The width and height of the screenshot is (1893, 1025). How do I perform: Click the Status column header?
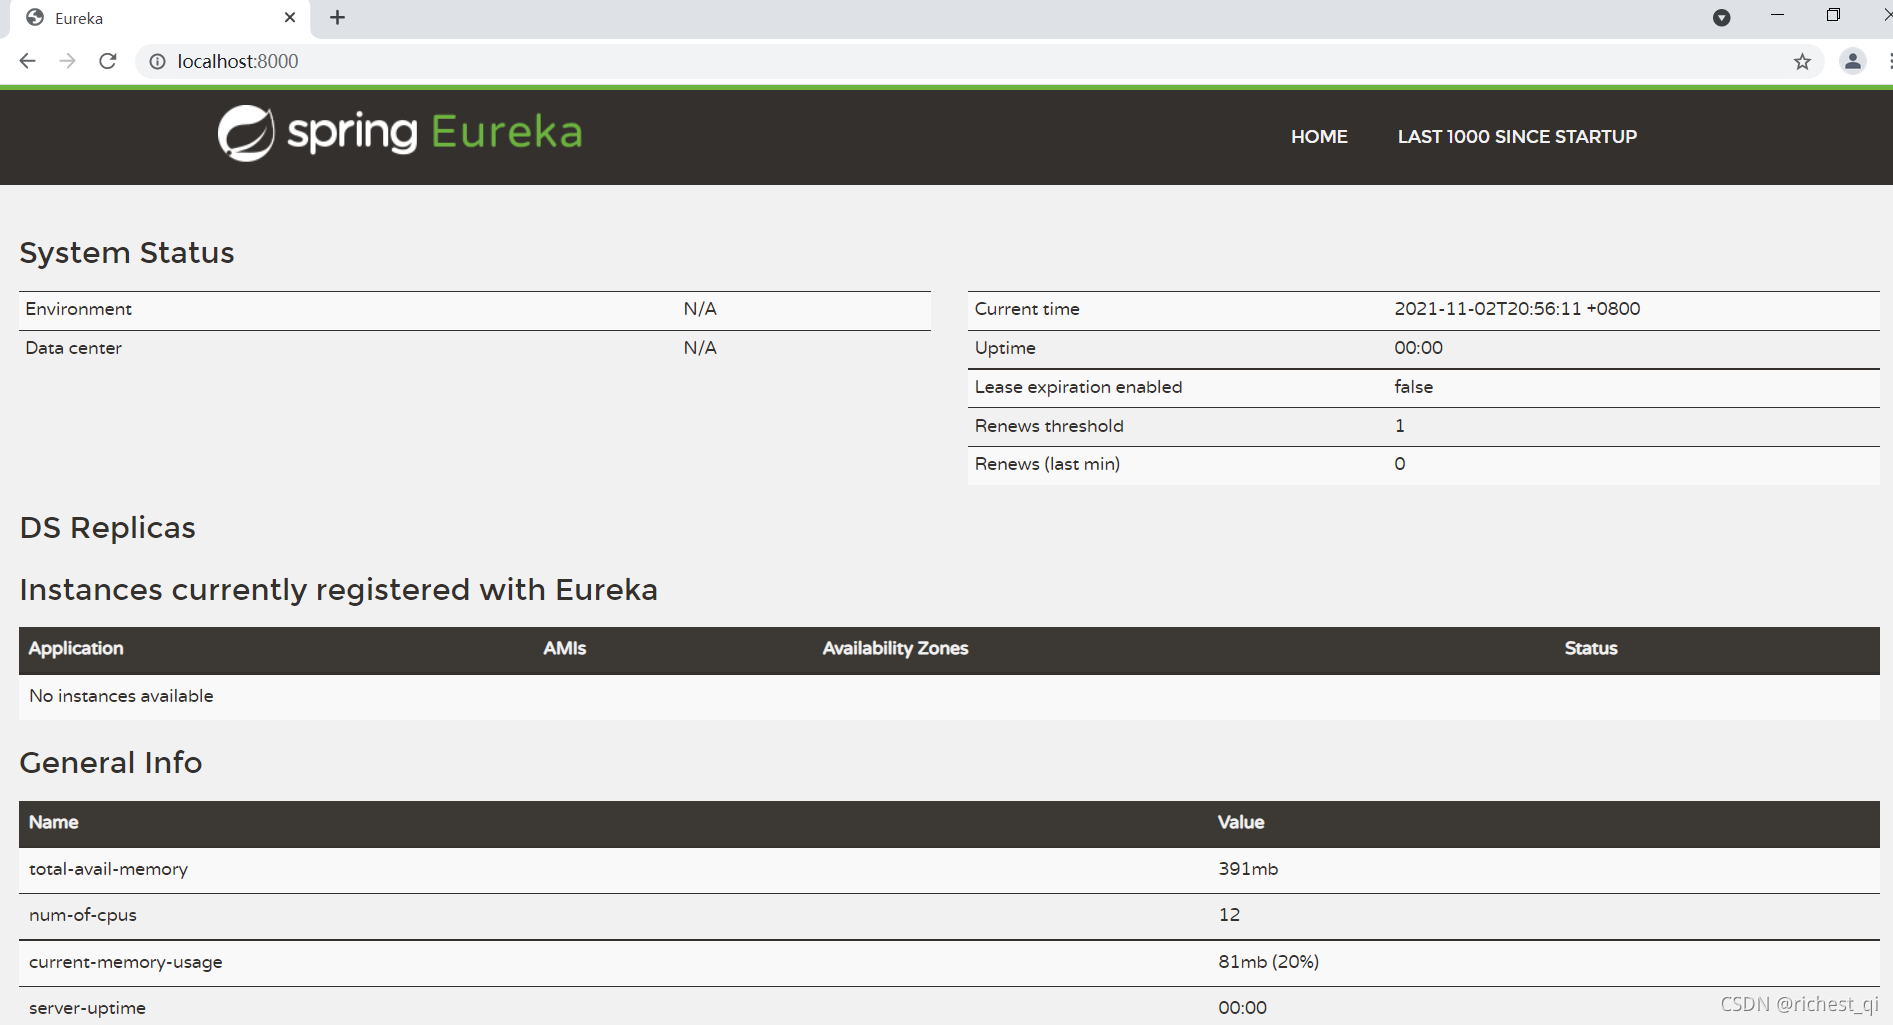pos(1591,648)
